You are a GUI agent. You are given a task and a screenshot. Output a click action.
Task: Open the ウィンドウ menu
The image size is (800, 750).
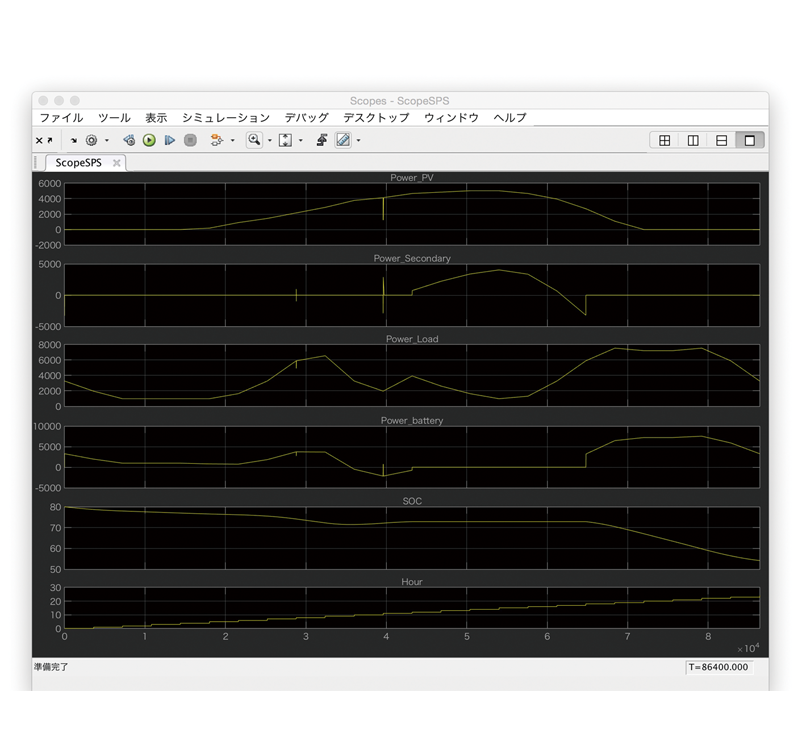[452, 118]
